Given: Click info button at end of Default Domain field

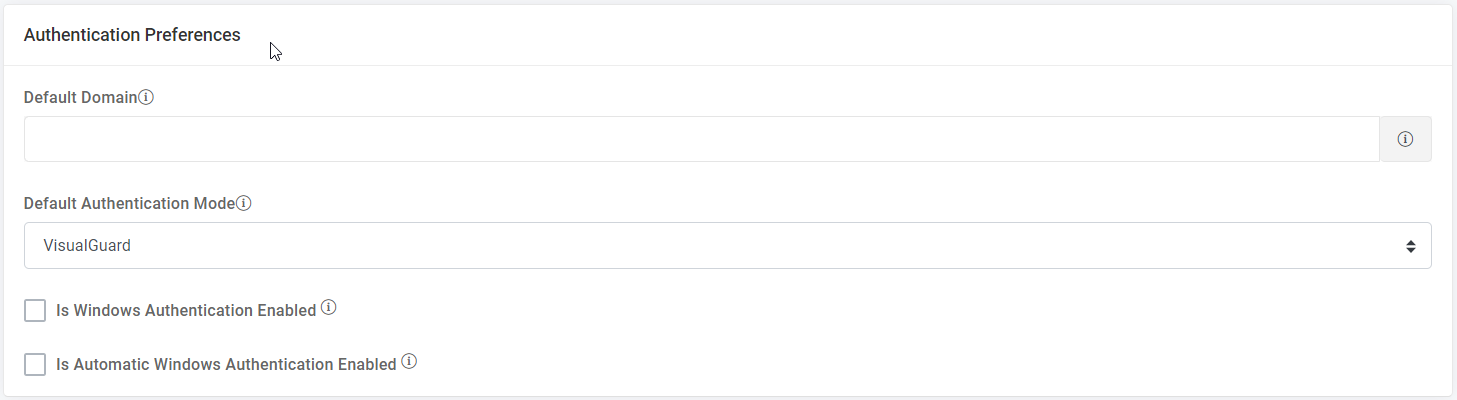Looking at the screenshot, I should pos(1405,140).
